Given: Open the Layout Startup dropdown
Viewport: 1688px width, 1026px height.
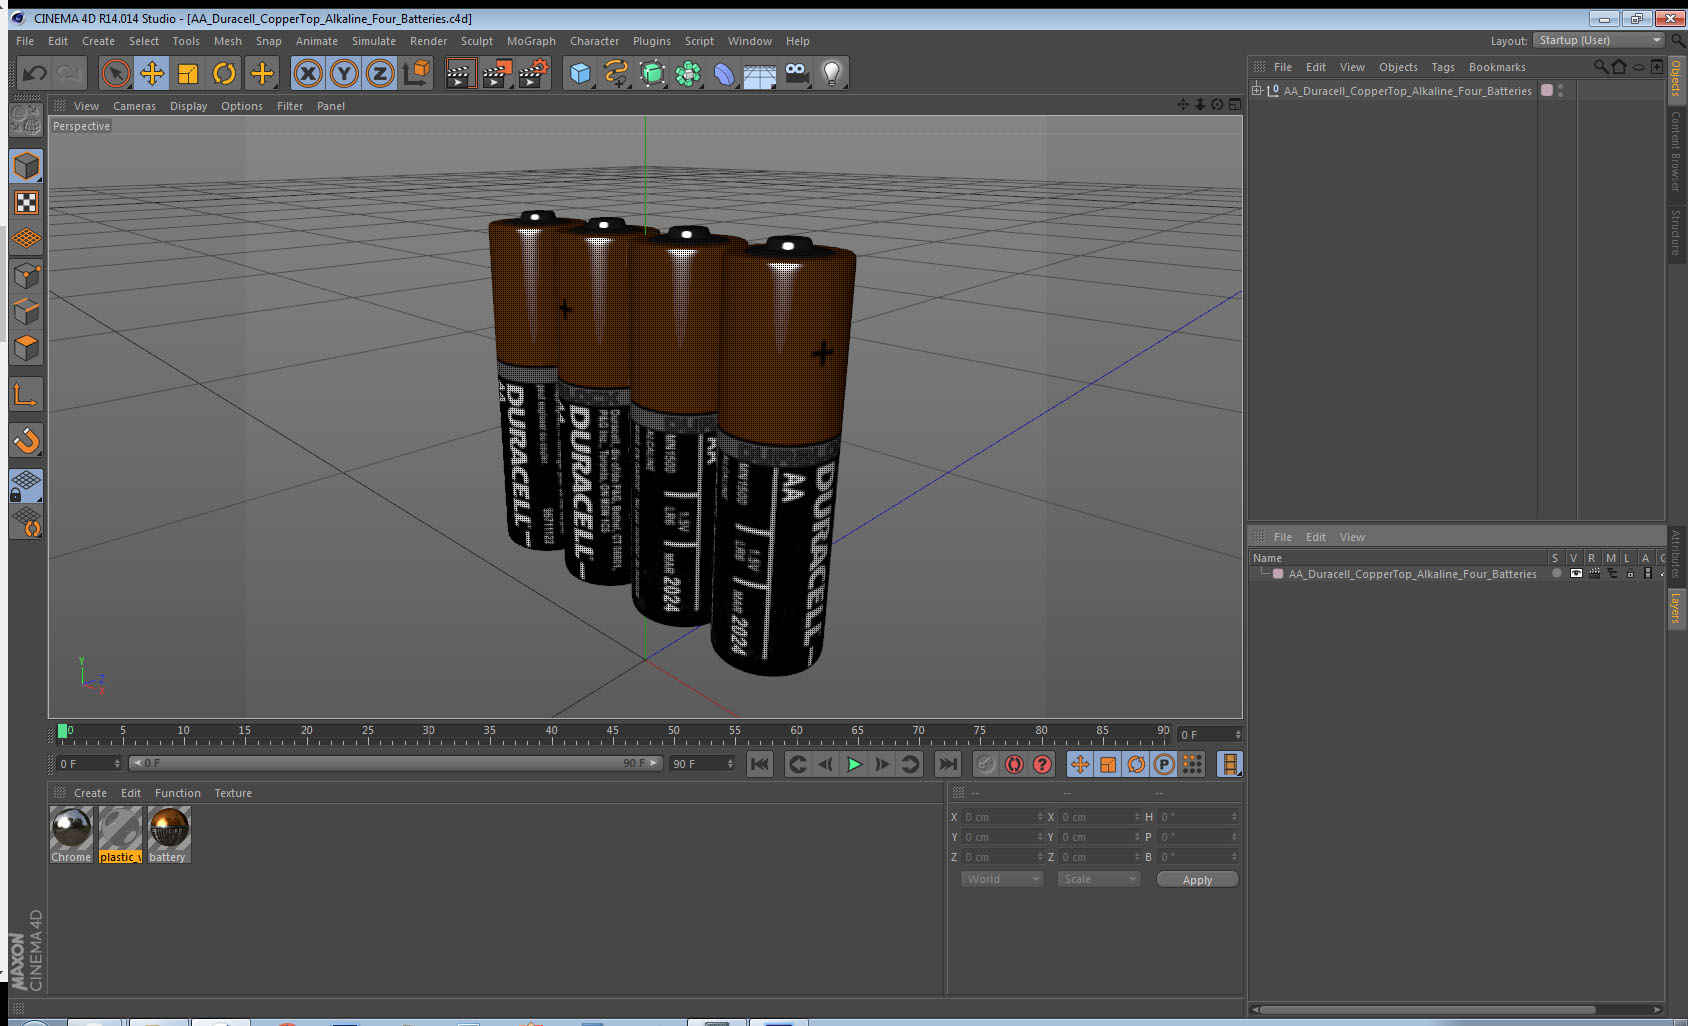Looking at the screenshot, I should (x=1599, y=40).
